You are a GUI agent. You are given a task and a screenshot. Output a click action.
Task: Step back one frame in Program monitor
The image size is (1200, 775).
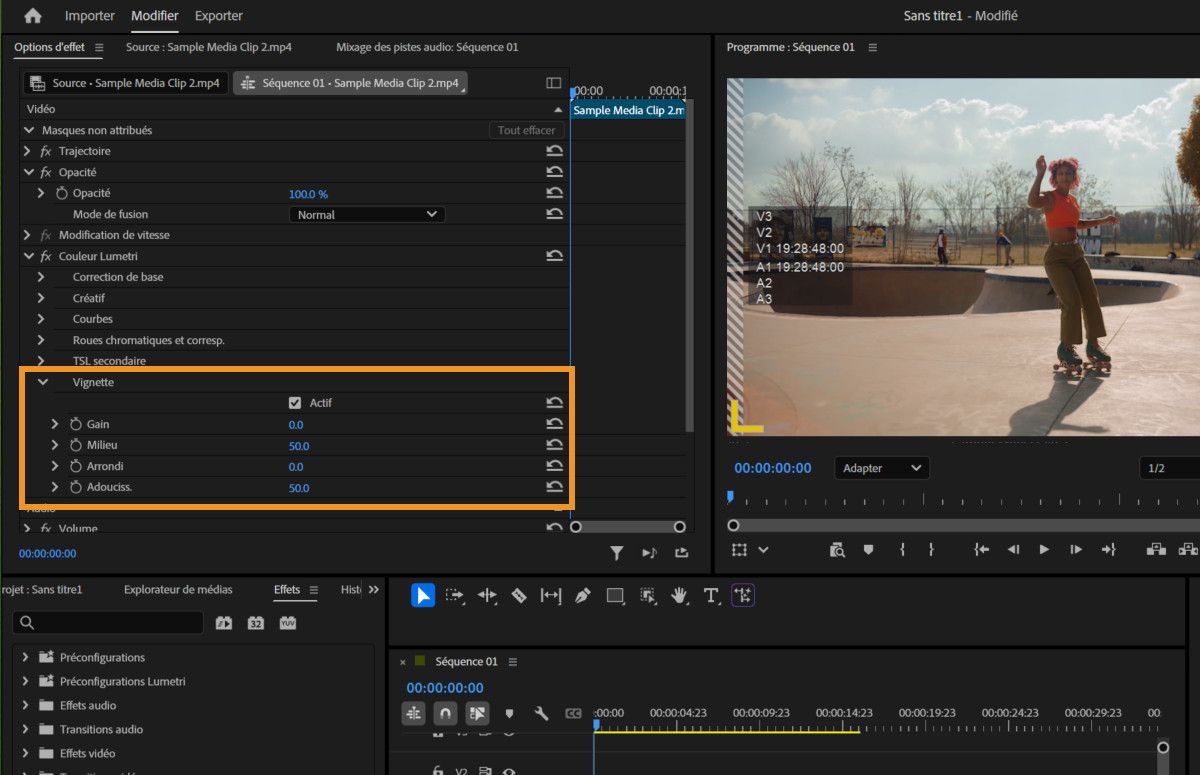1013,549
